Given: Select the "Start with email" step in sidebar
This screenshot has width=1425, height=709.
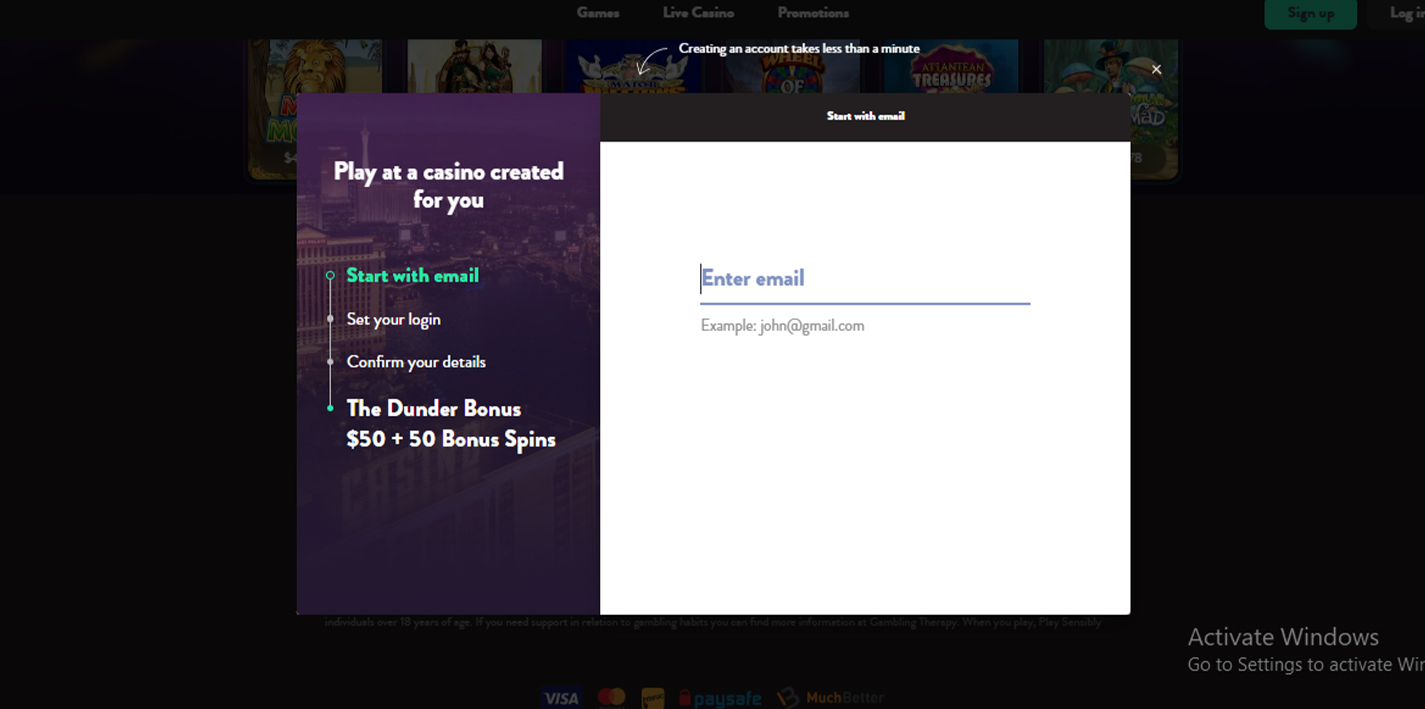Looking at the screenshot, I should (412, 276).
